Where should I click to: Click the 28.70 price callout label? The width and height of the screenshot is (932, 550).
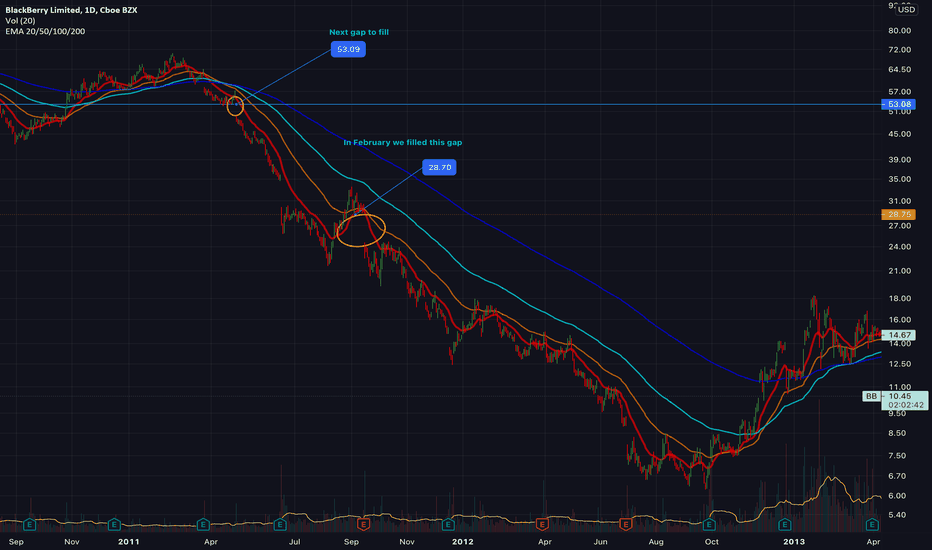[439, 167]
